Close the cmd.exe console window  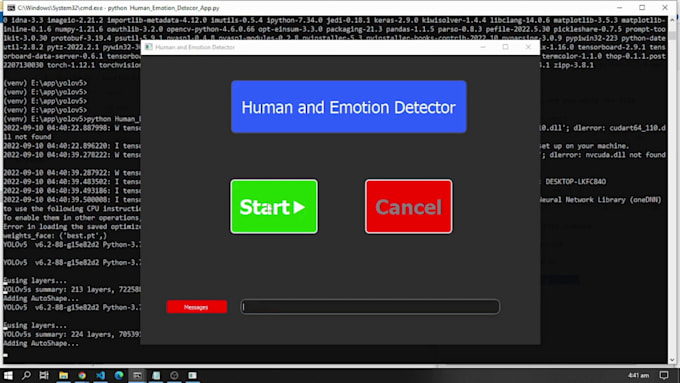coord(664,8)
